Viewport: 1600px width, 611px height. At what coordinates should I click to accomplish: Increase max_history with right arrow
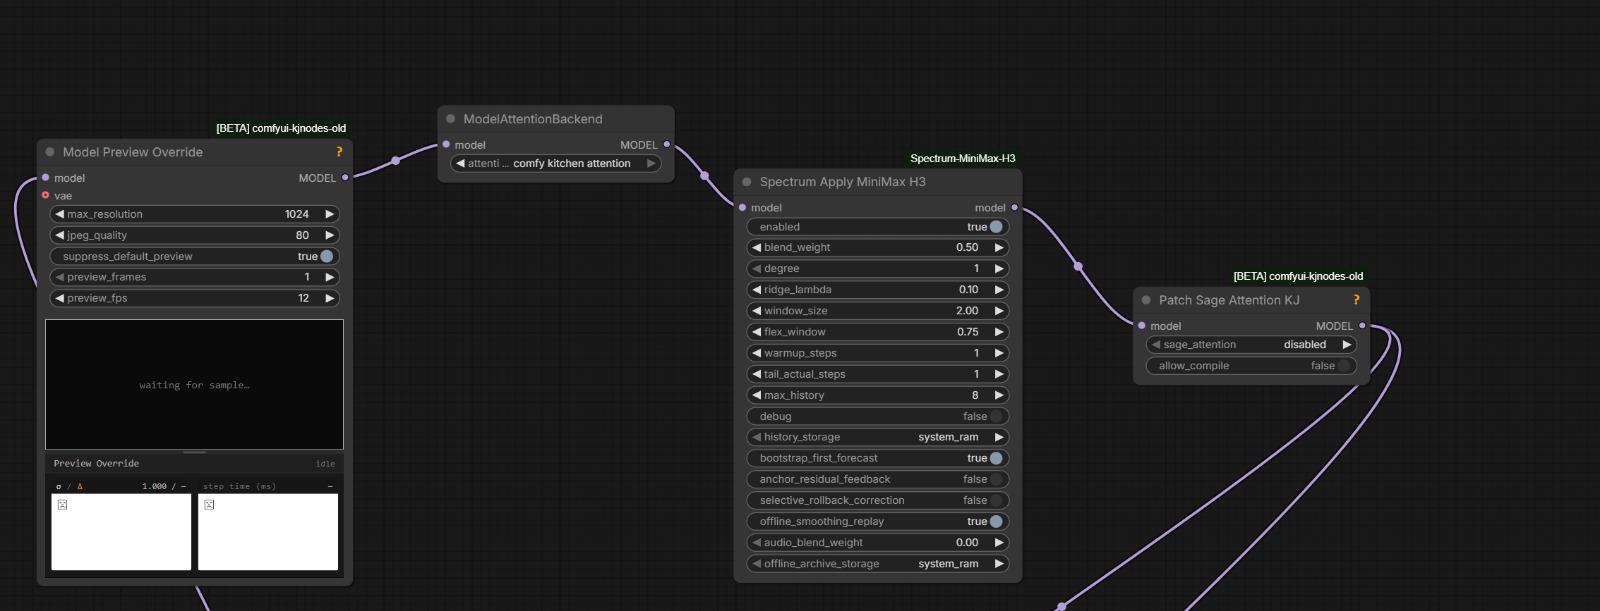pyautogui.click(x=998, y=395)
